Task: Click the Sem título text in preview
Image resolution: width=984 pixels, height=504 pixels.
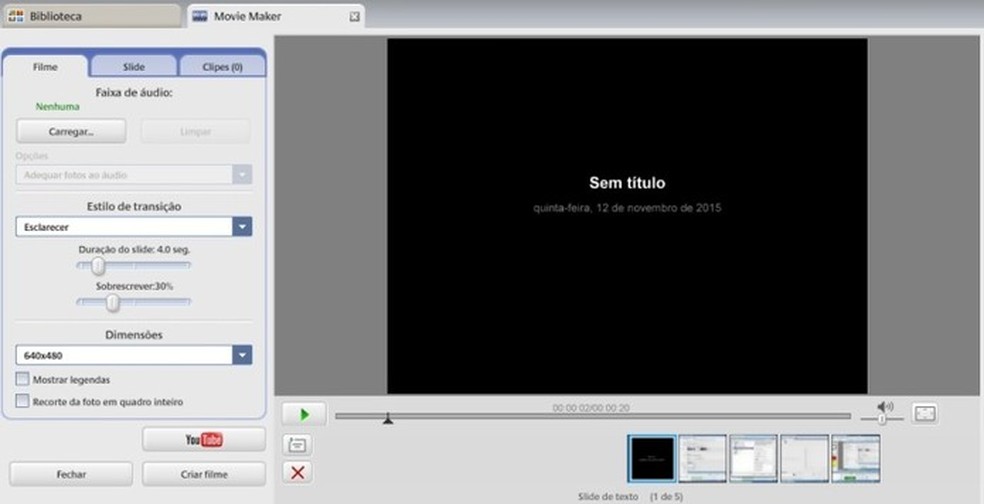Action: click(627, 183)
